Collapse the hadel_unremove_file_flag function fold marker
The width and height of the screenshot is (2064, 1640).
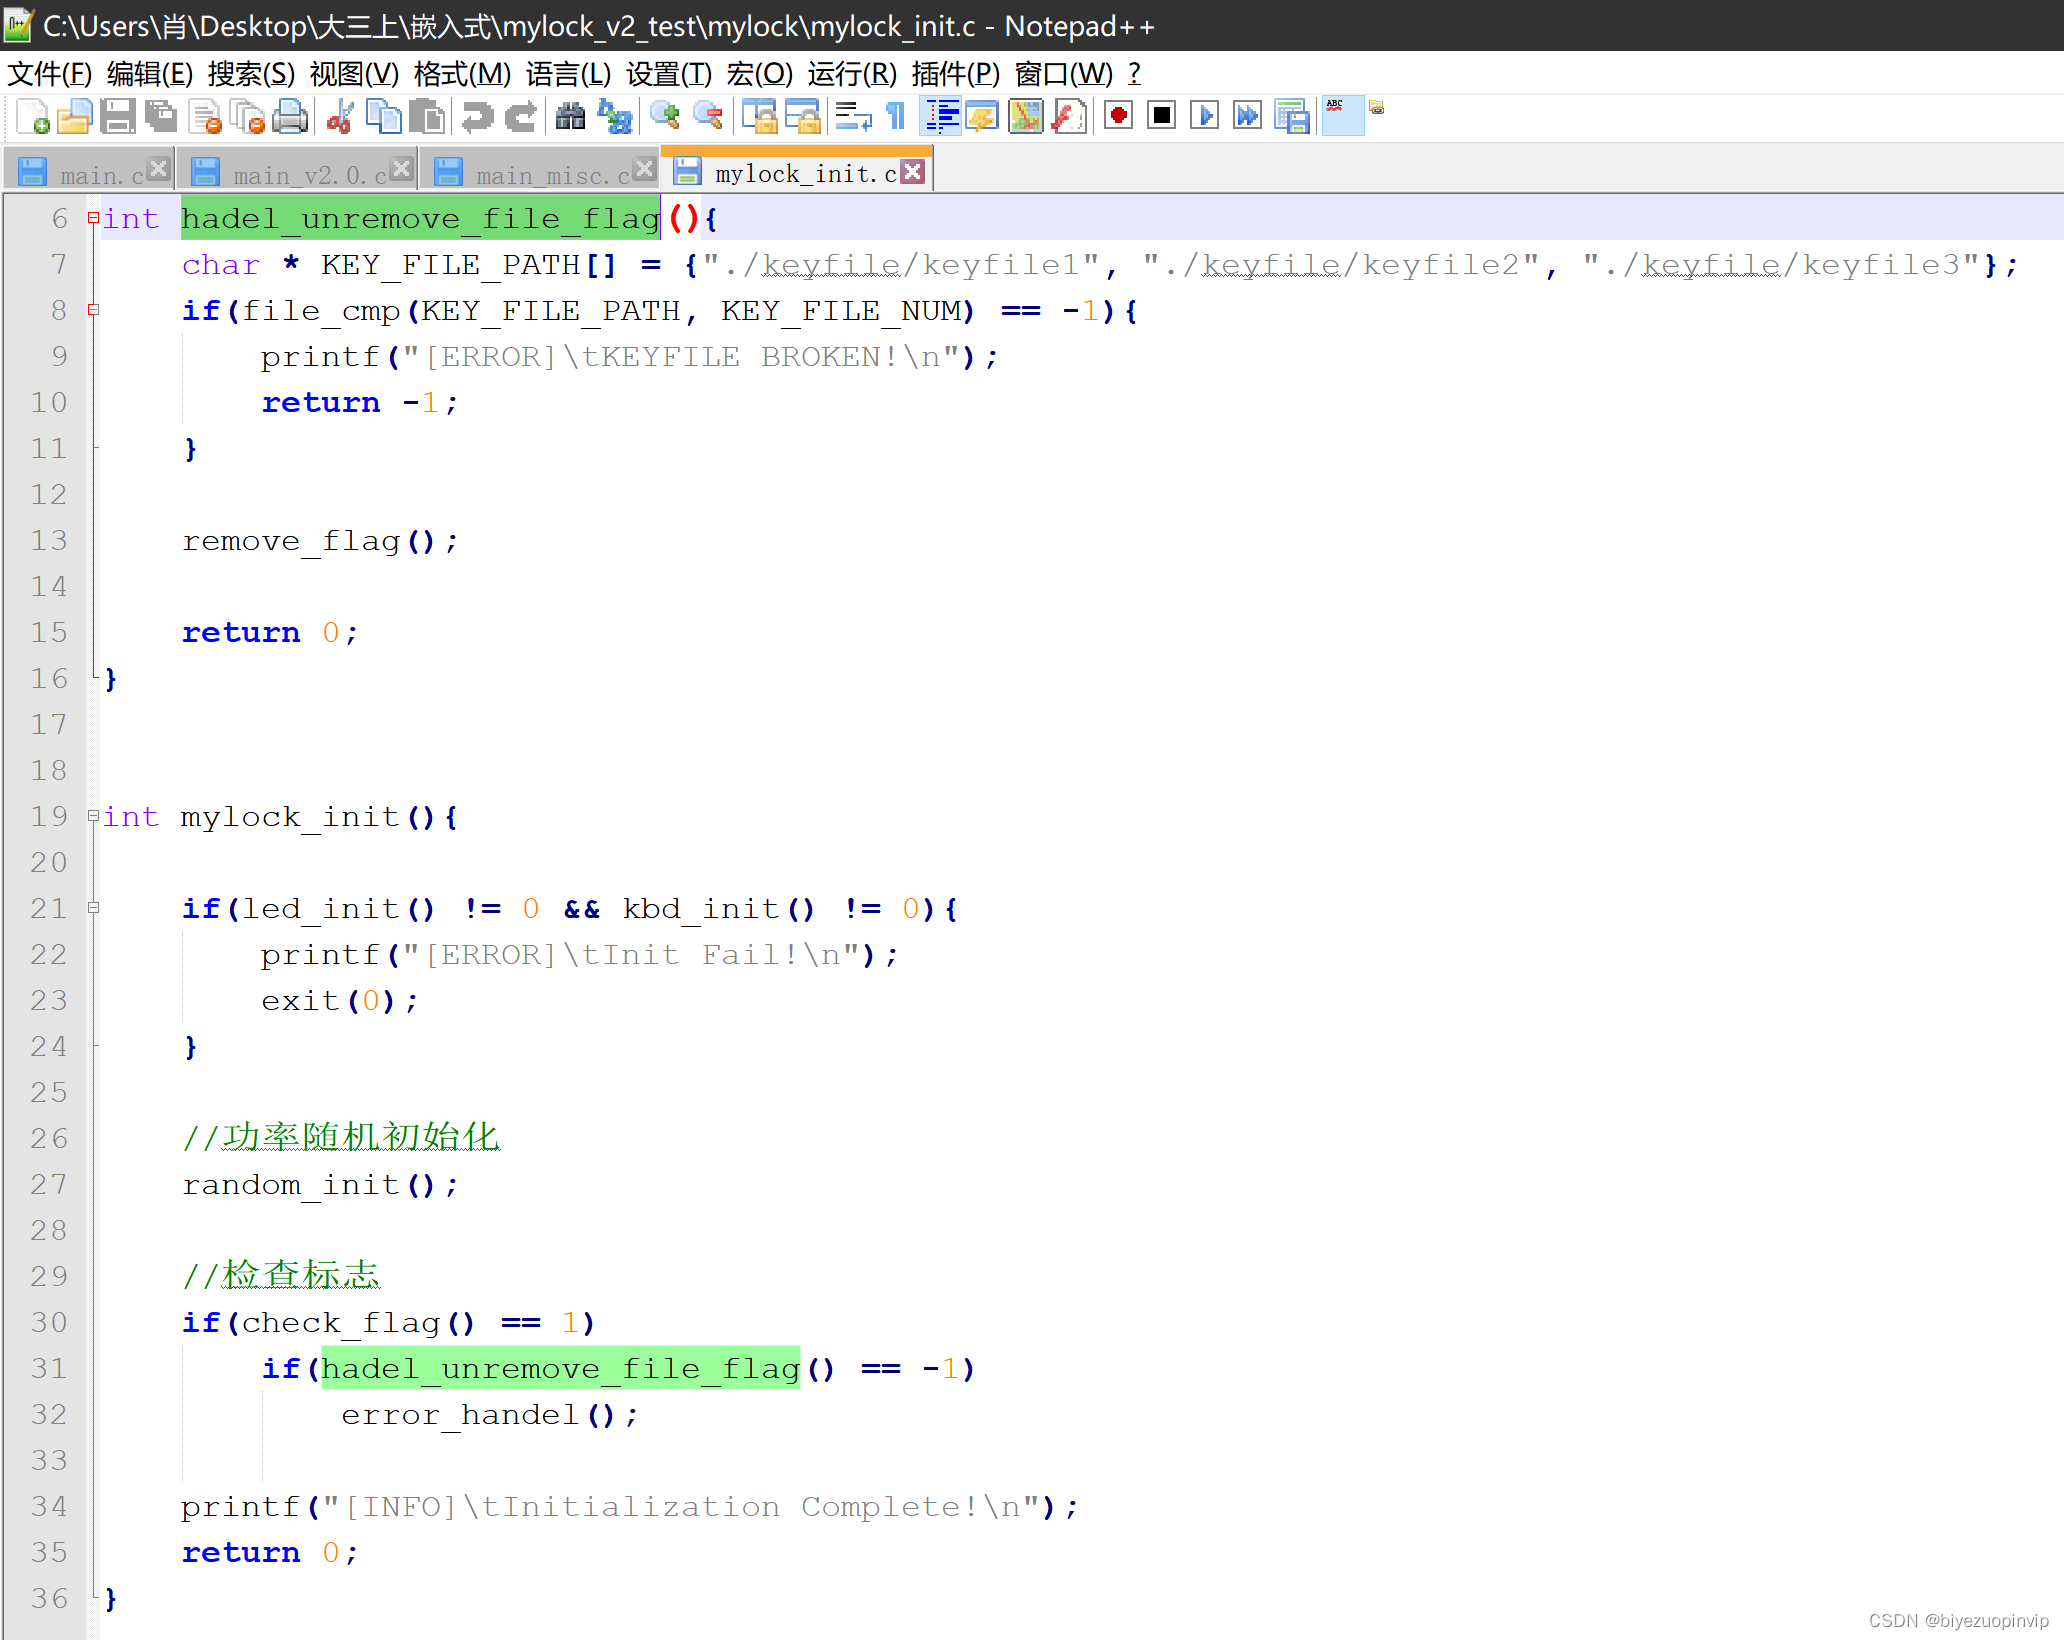[x=93, y=218]
